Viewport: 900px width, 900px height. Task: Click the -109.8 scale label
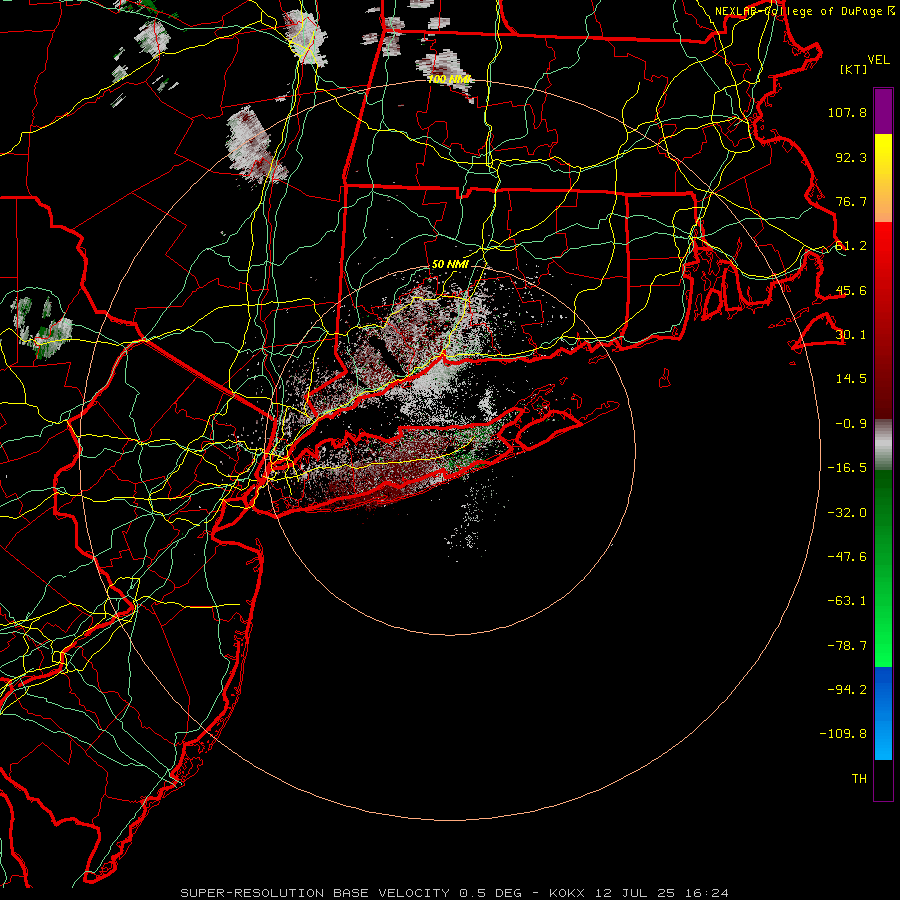click(843, 734)
